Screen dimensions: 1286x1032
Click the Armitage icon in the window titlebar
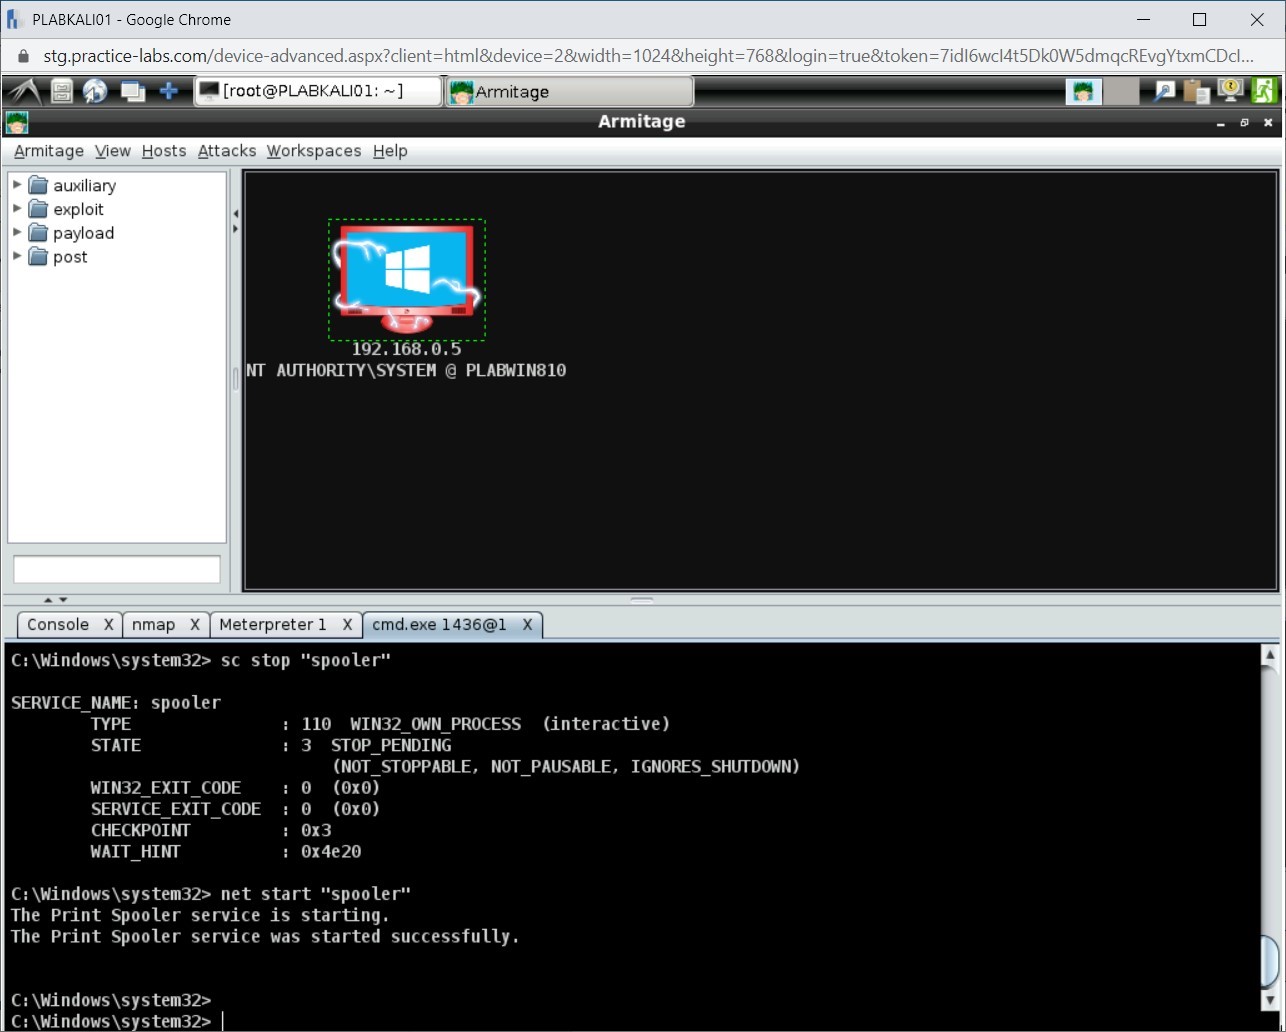click(16, 121)
